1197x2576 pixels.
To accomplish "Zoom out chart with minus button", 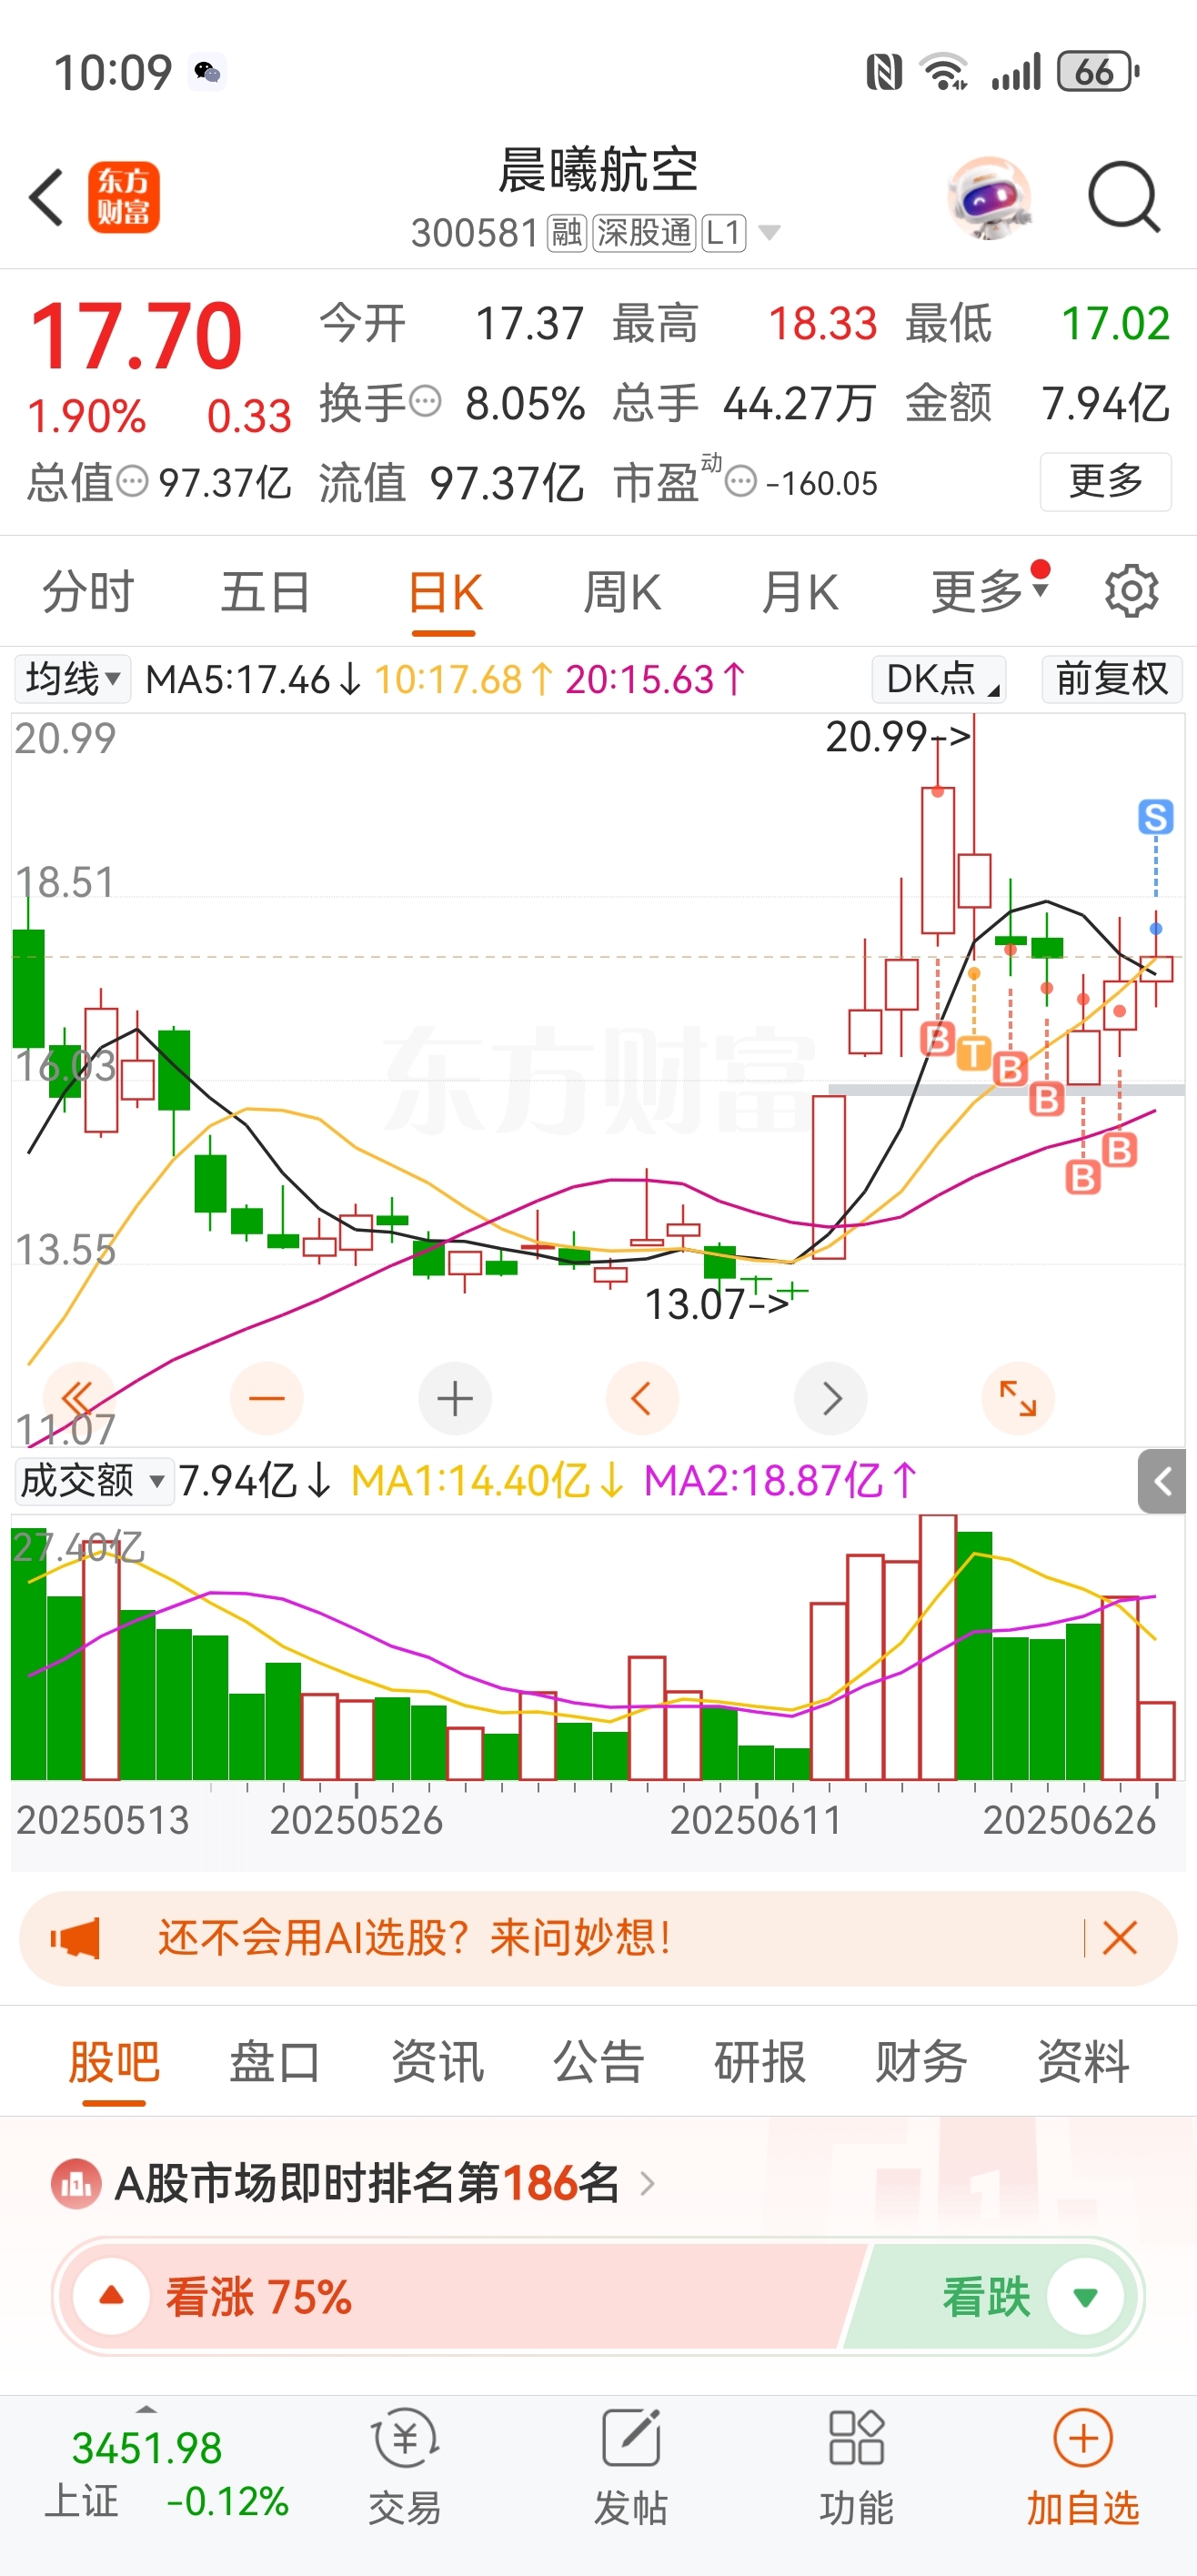I will click(267, 1397).
